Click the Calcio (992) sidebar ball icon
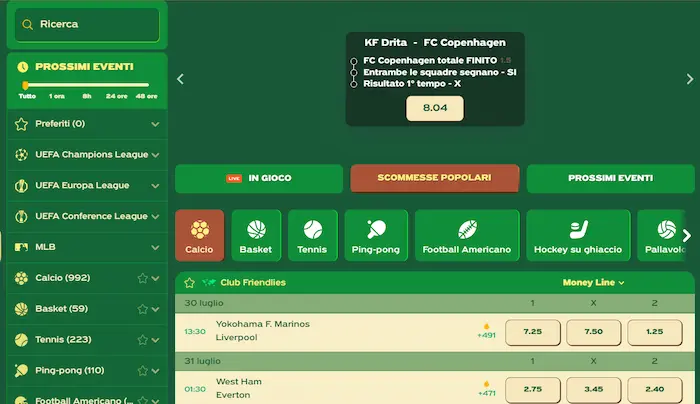700x404 pixels. pos(21,278)
